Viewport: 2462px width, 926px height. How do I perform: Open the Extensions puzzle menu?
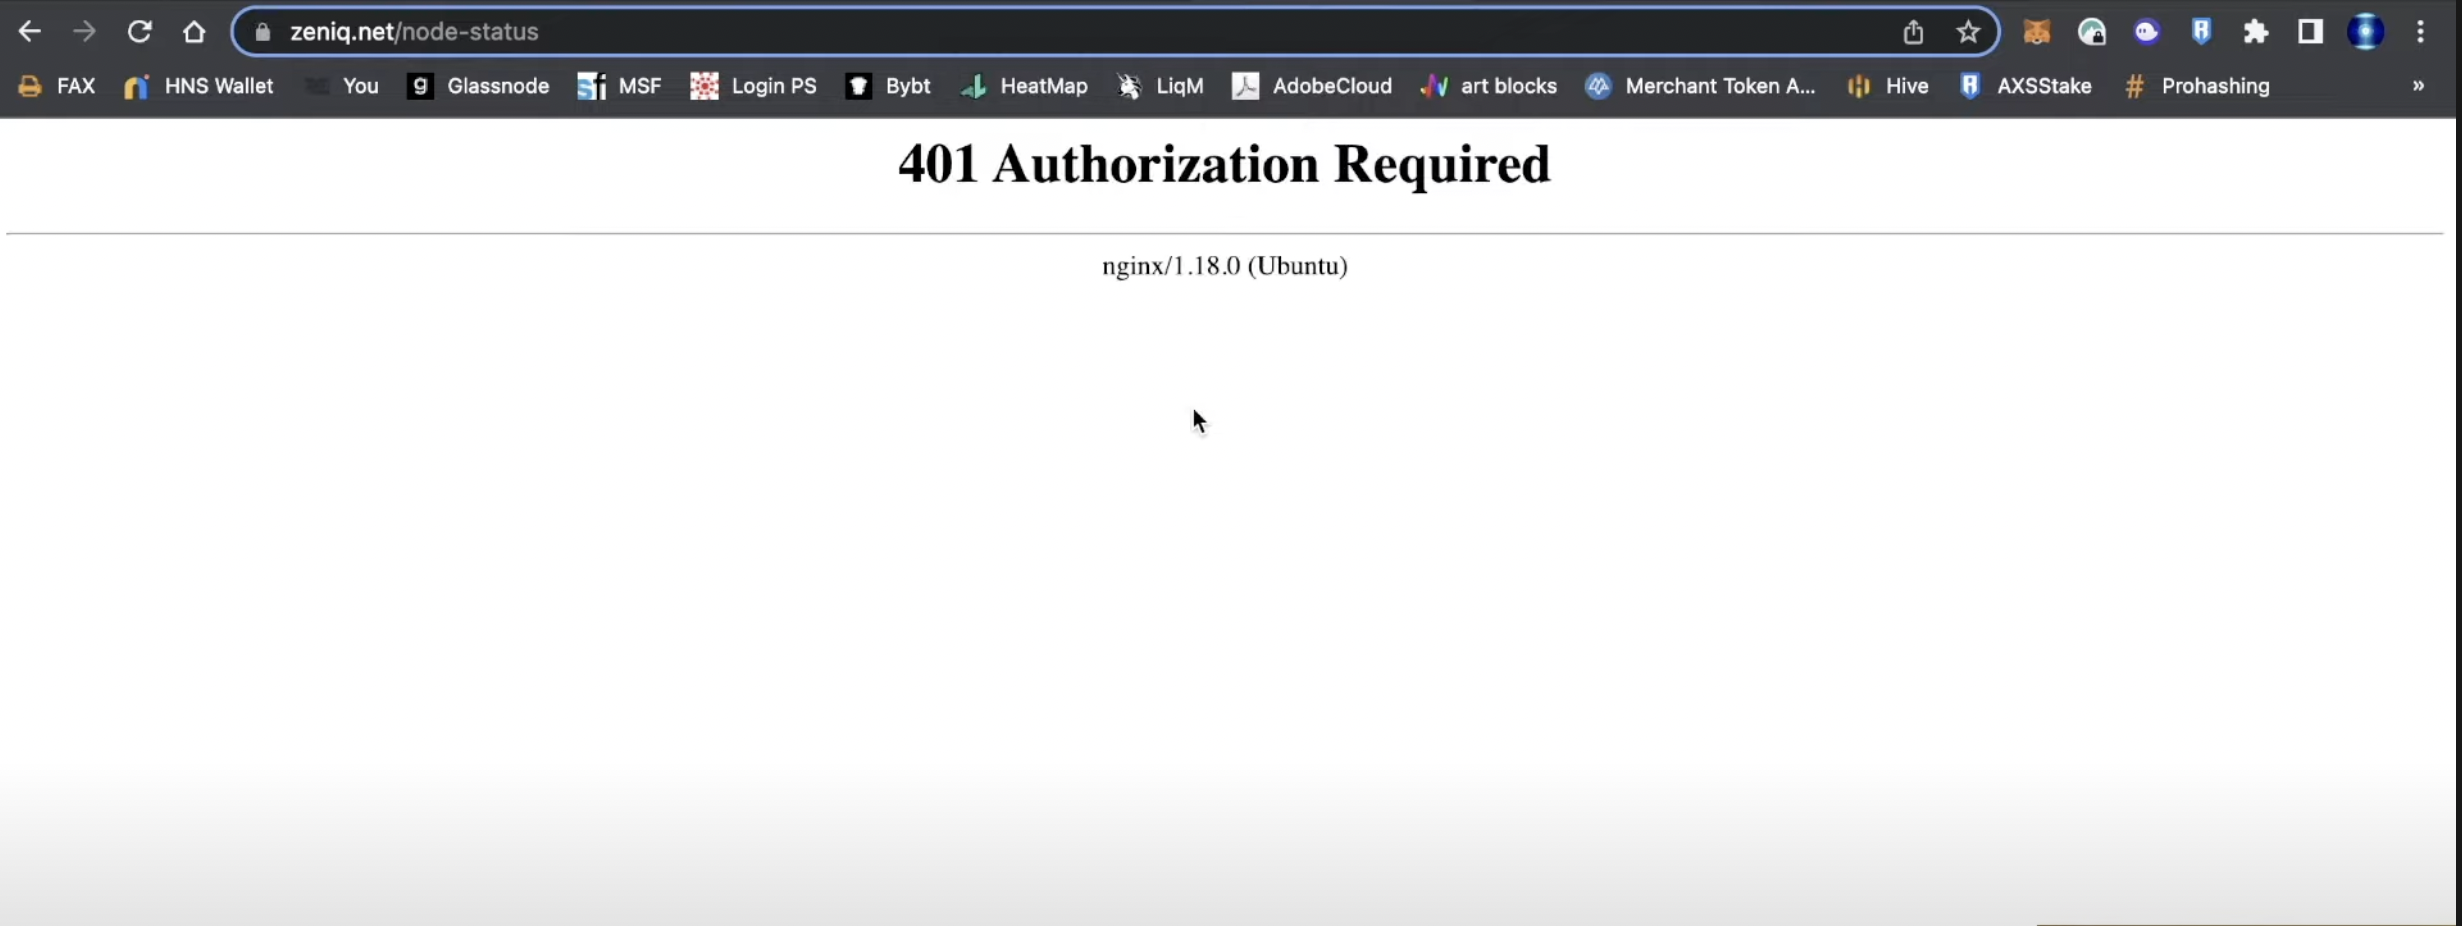2256,32
